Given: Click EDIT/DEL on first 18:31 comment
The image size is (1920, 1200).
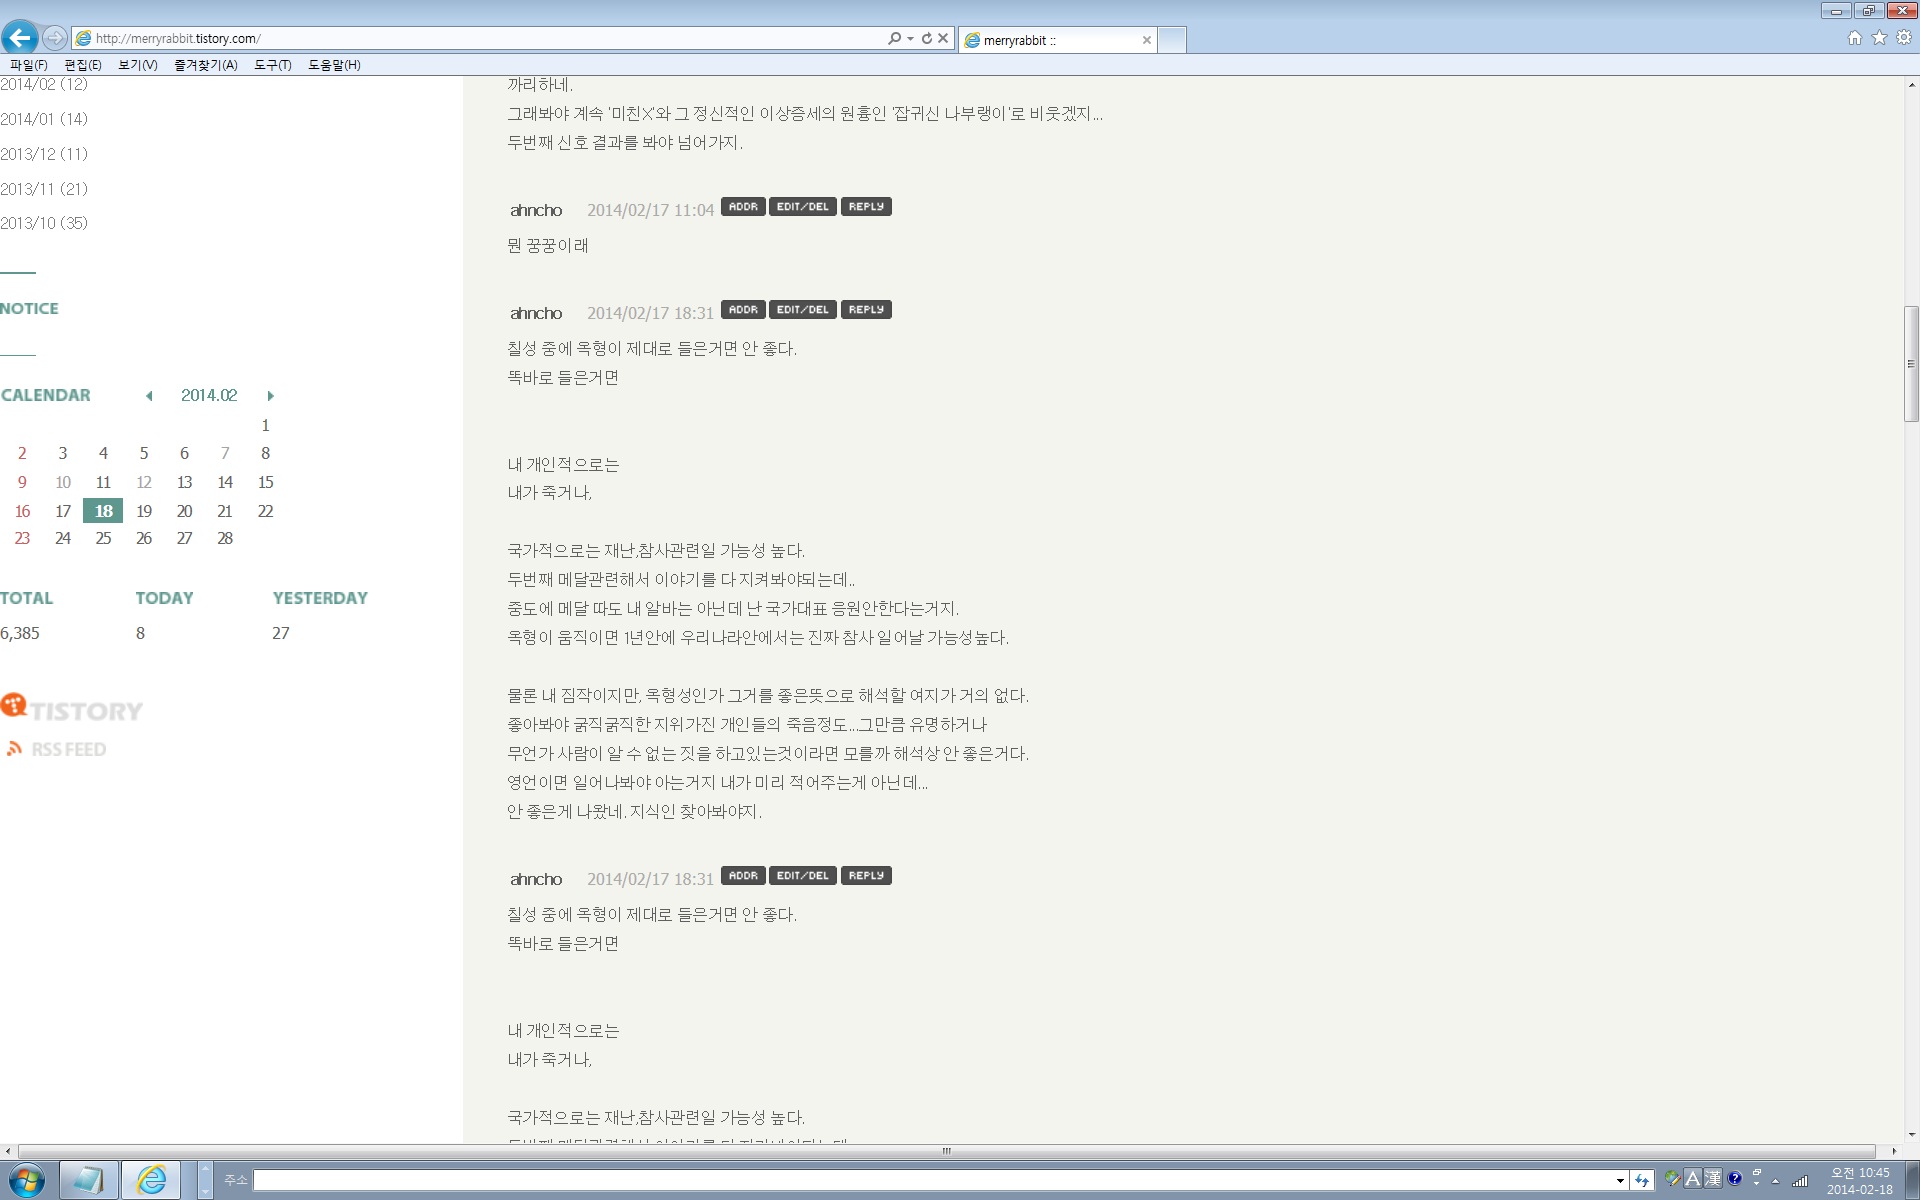Looking at the screenshot, I should pos(802,310).
